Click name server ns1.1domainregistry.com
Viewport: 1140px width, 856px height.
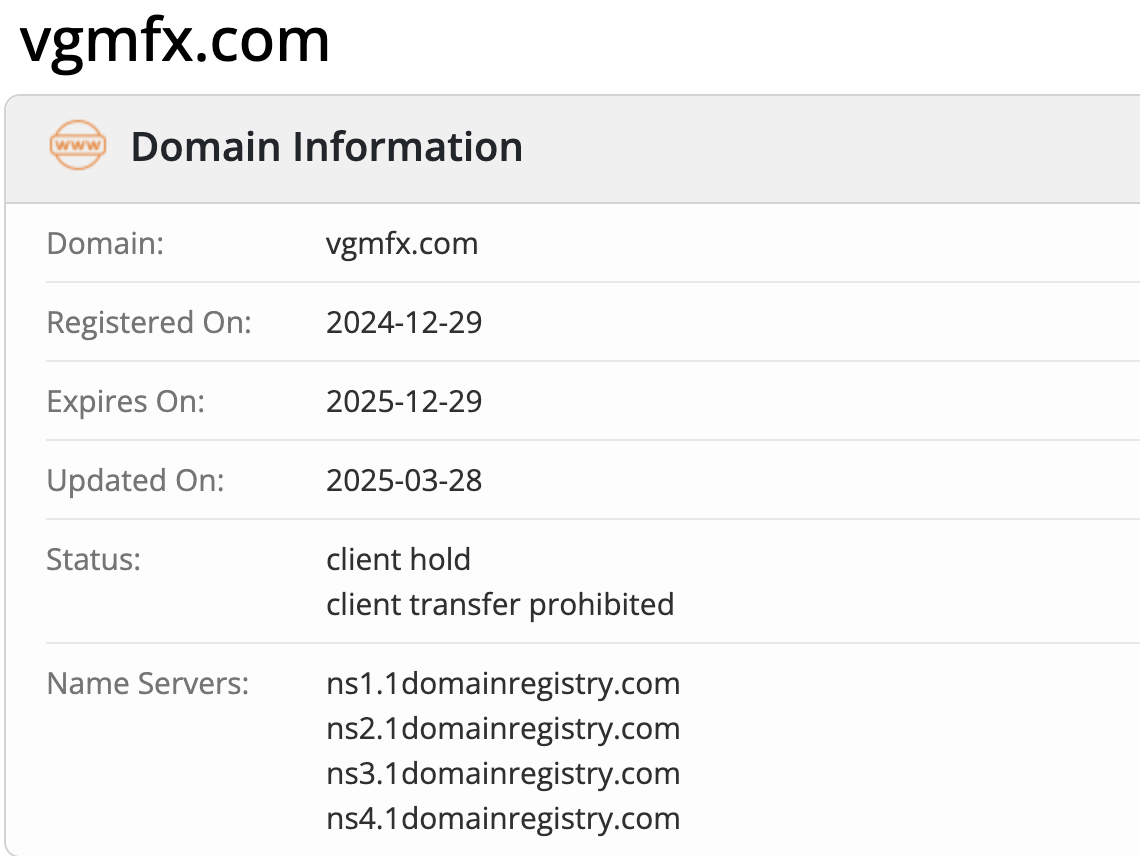pyautogui.click(x=503, y=684)
